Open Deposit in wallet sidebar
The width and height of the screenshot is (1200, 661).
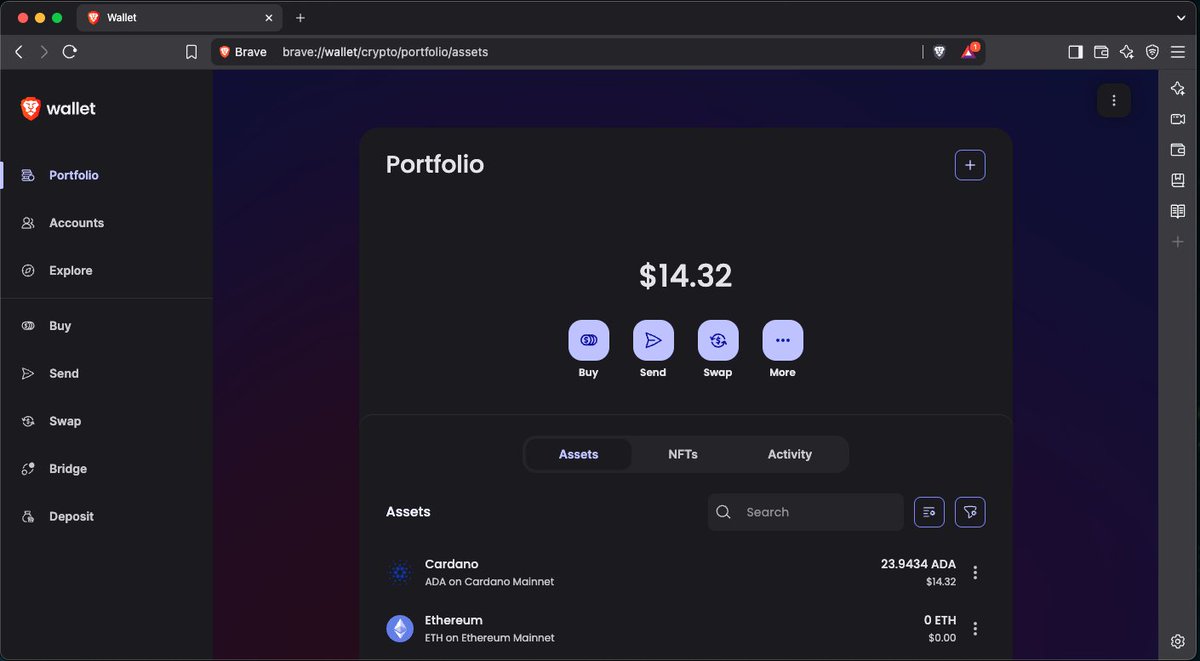(71, 517)
